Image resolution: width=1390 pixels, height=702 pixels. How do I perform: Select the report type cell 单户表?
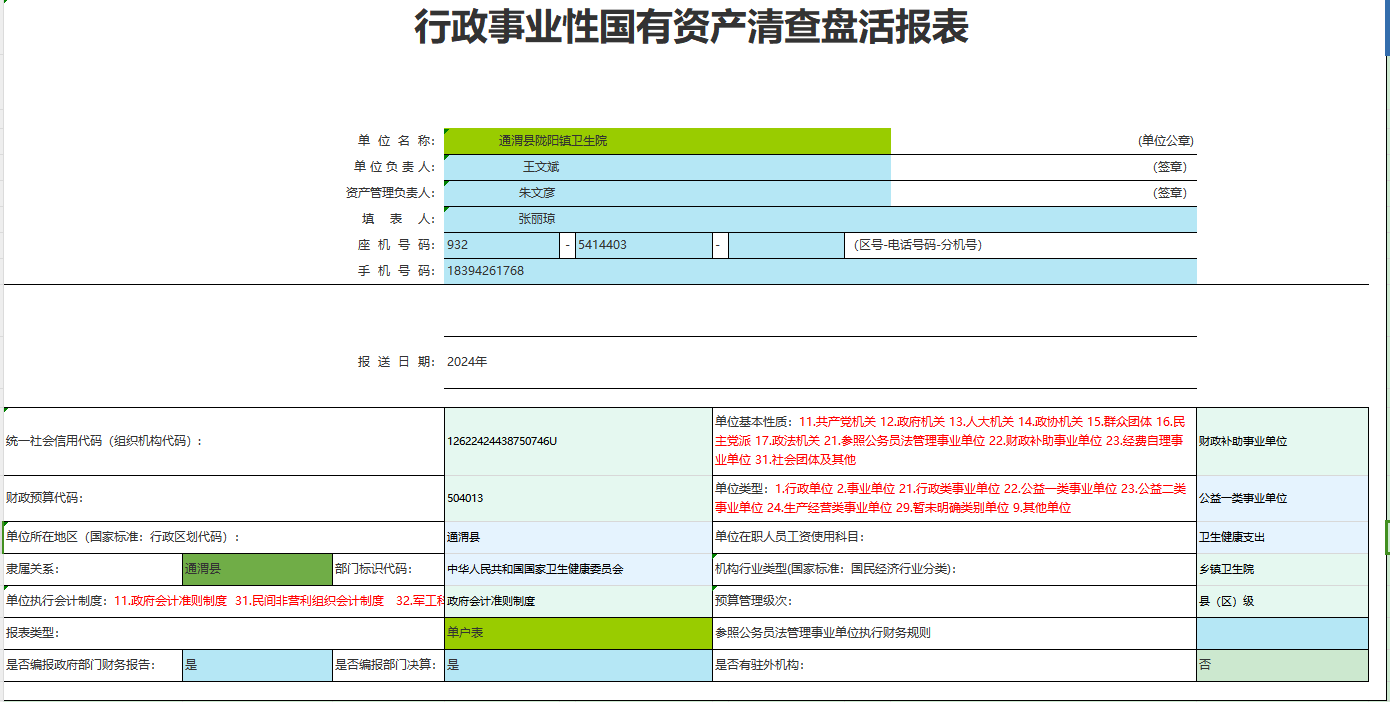pyautogui.click(x=578, y=633)
